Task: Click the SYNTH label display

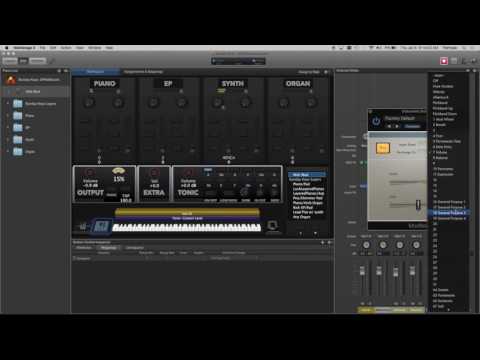Action: click(x=233, y=84)
